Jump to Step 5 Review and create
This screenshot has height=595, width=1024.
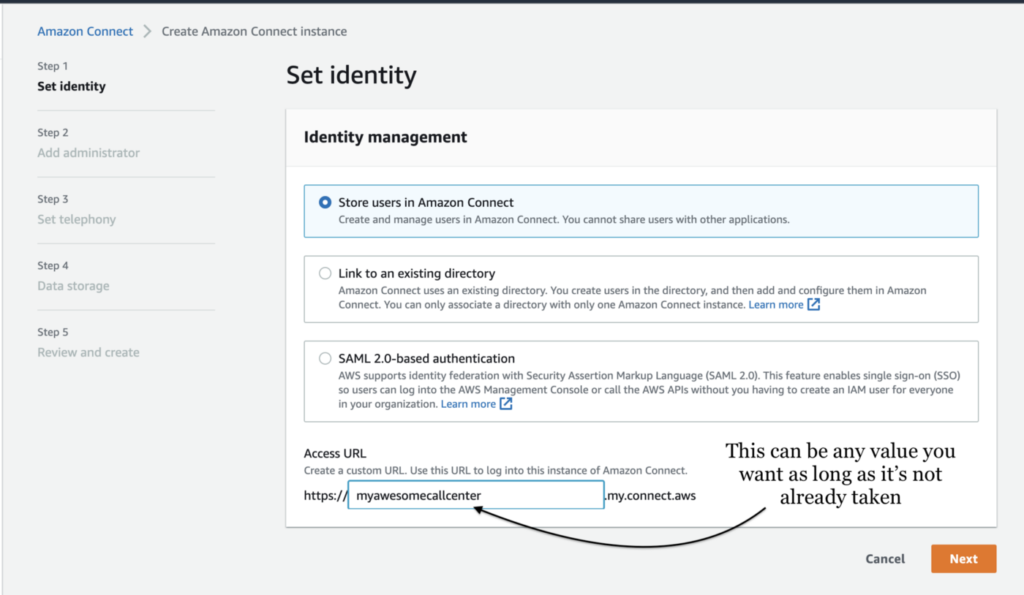88,352
